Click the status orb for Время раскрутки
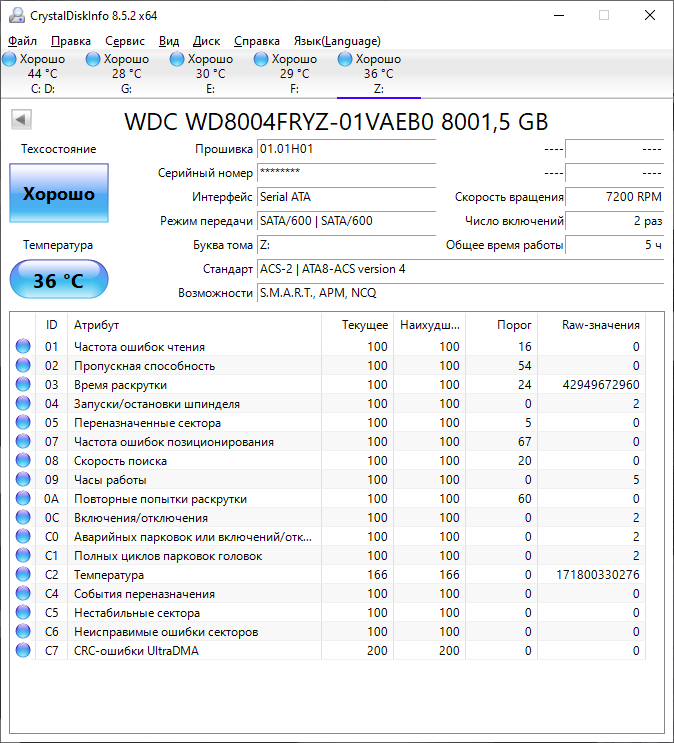 23,384
